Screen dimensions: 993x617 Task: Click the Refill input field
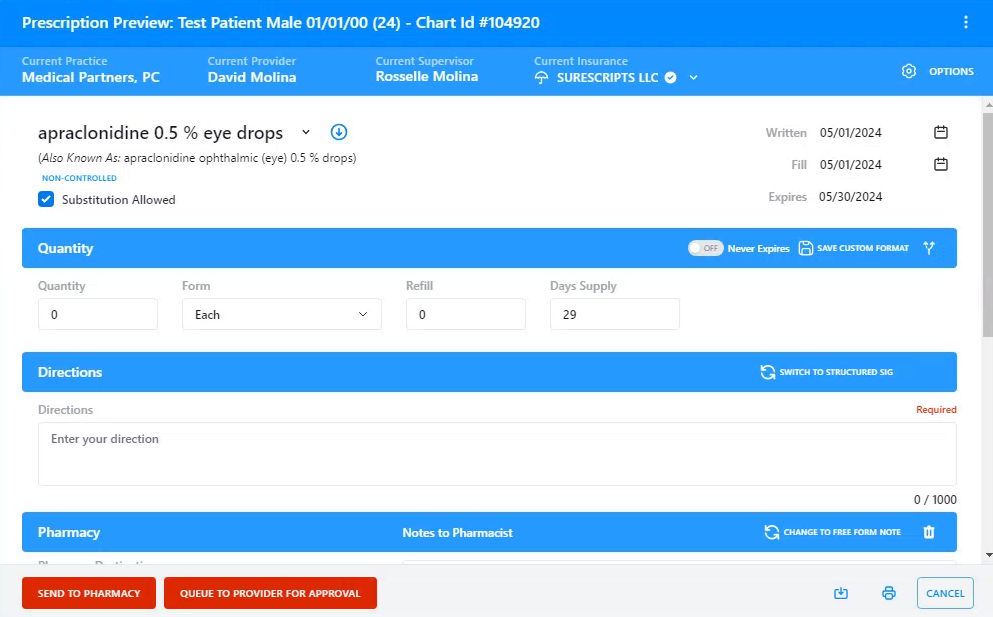tap(465, 314)
